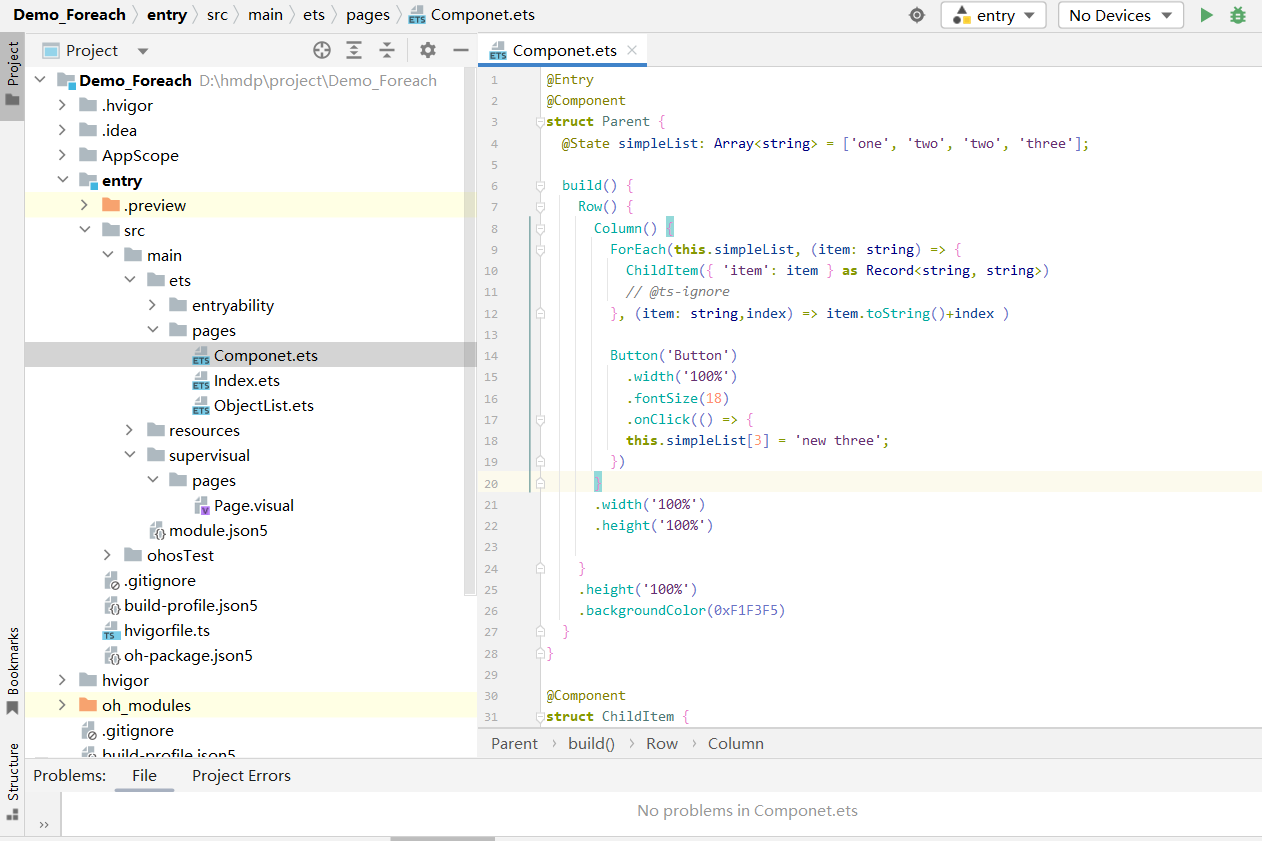Click Collapse All in Project panel
Screen dimensions: 1262x841
click(x=387, y=50)
